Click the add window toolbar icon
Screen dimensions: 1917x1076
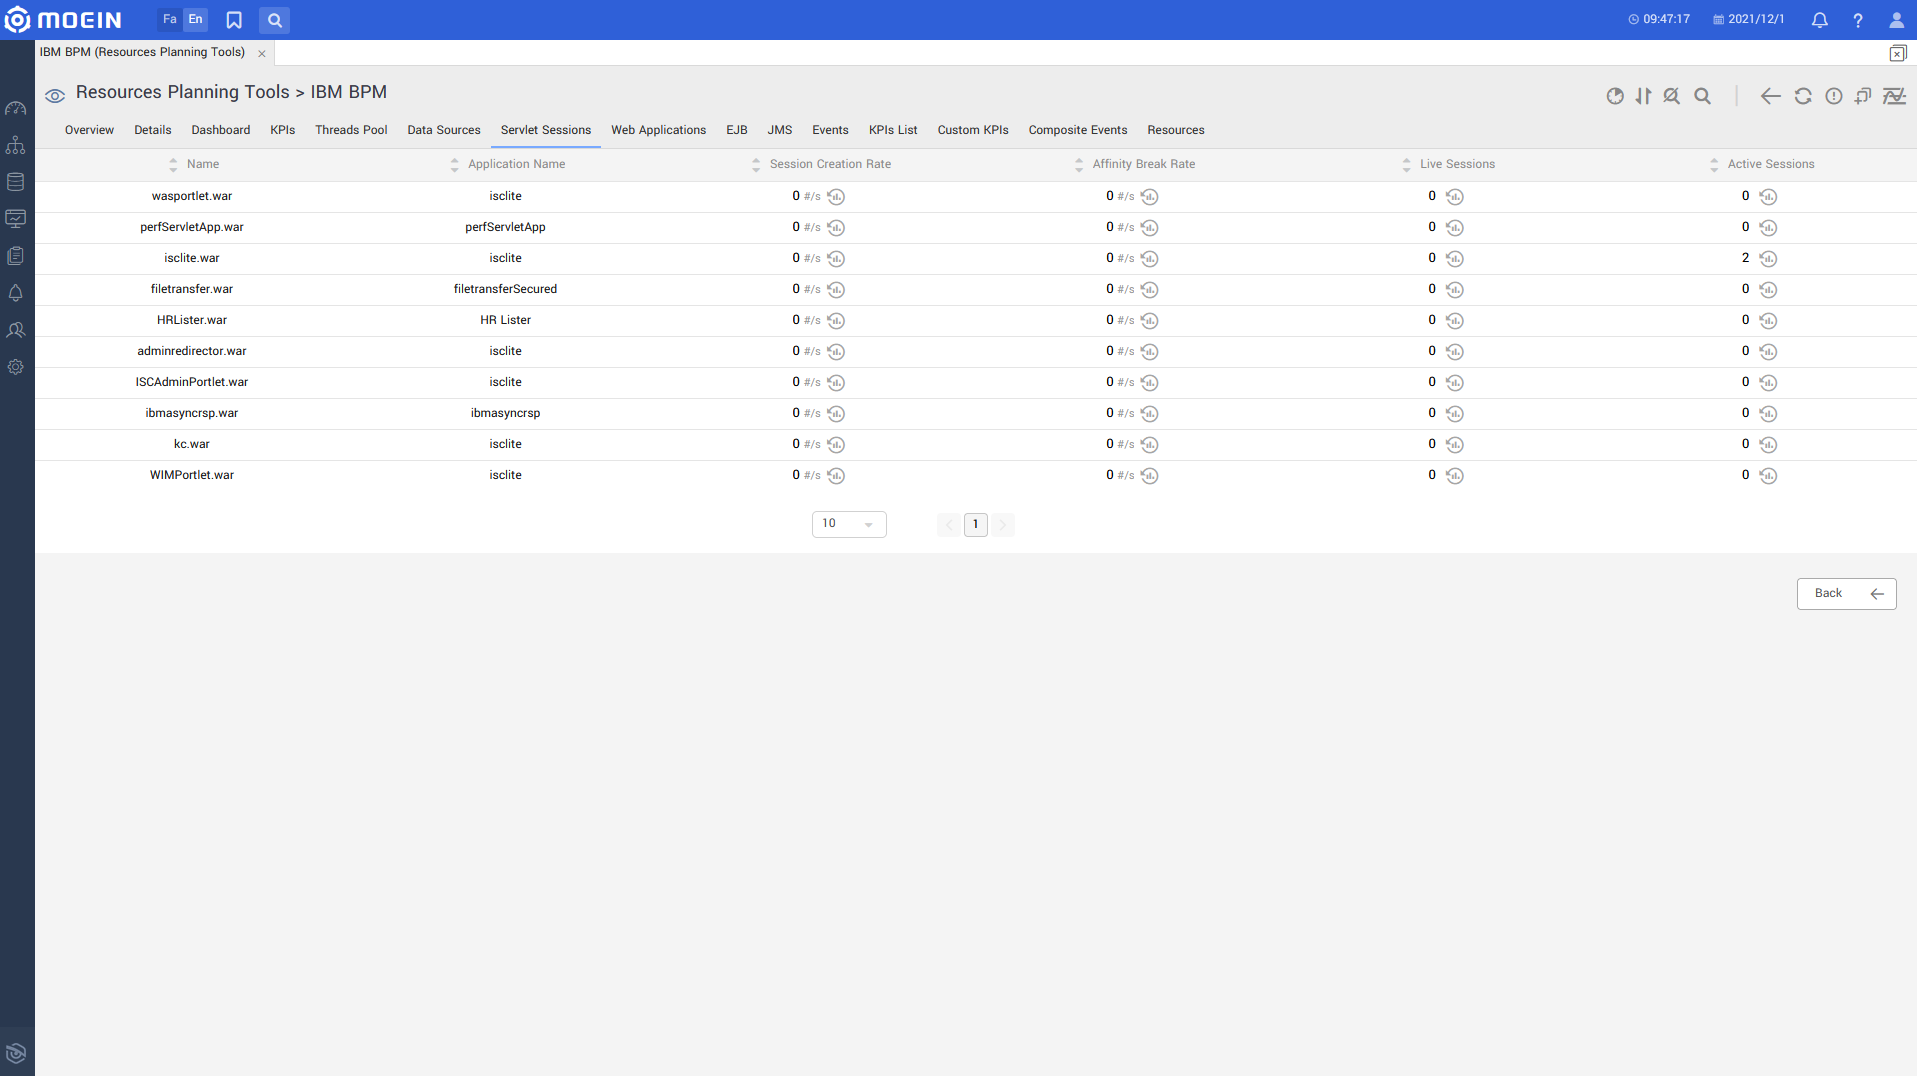tap(1863, 96)
